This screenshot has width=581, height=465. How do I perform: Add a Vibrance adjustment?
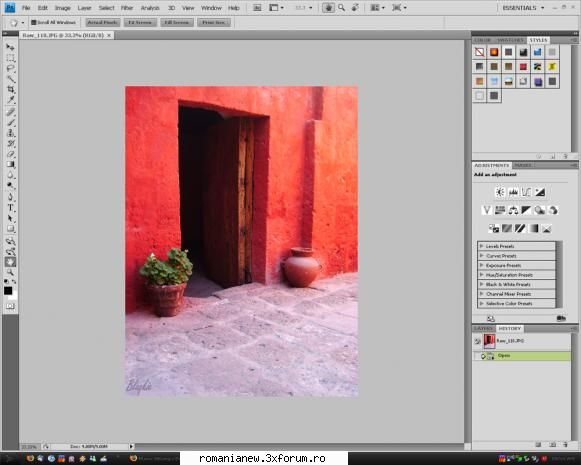(487, 210)
